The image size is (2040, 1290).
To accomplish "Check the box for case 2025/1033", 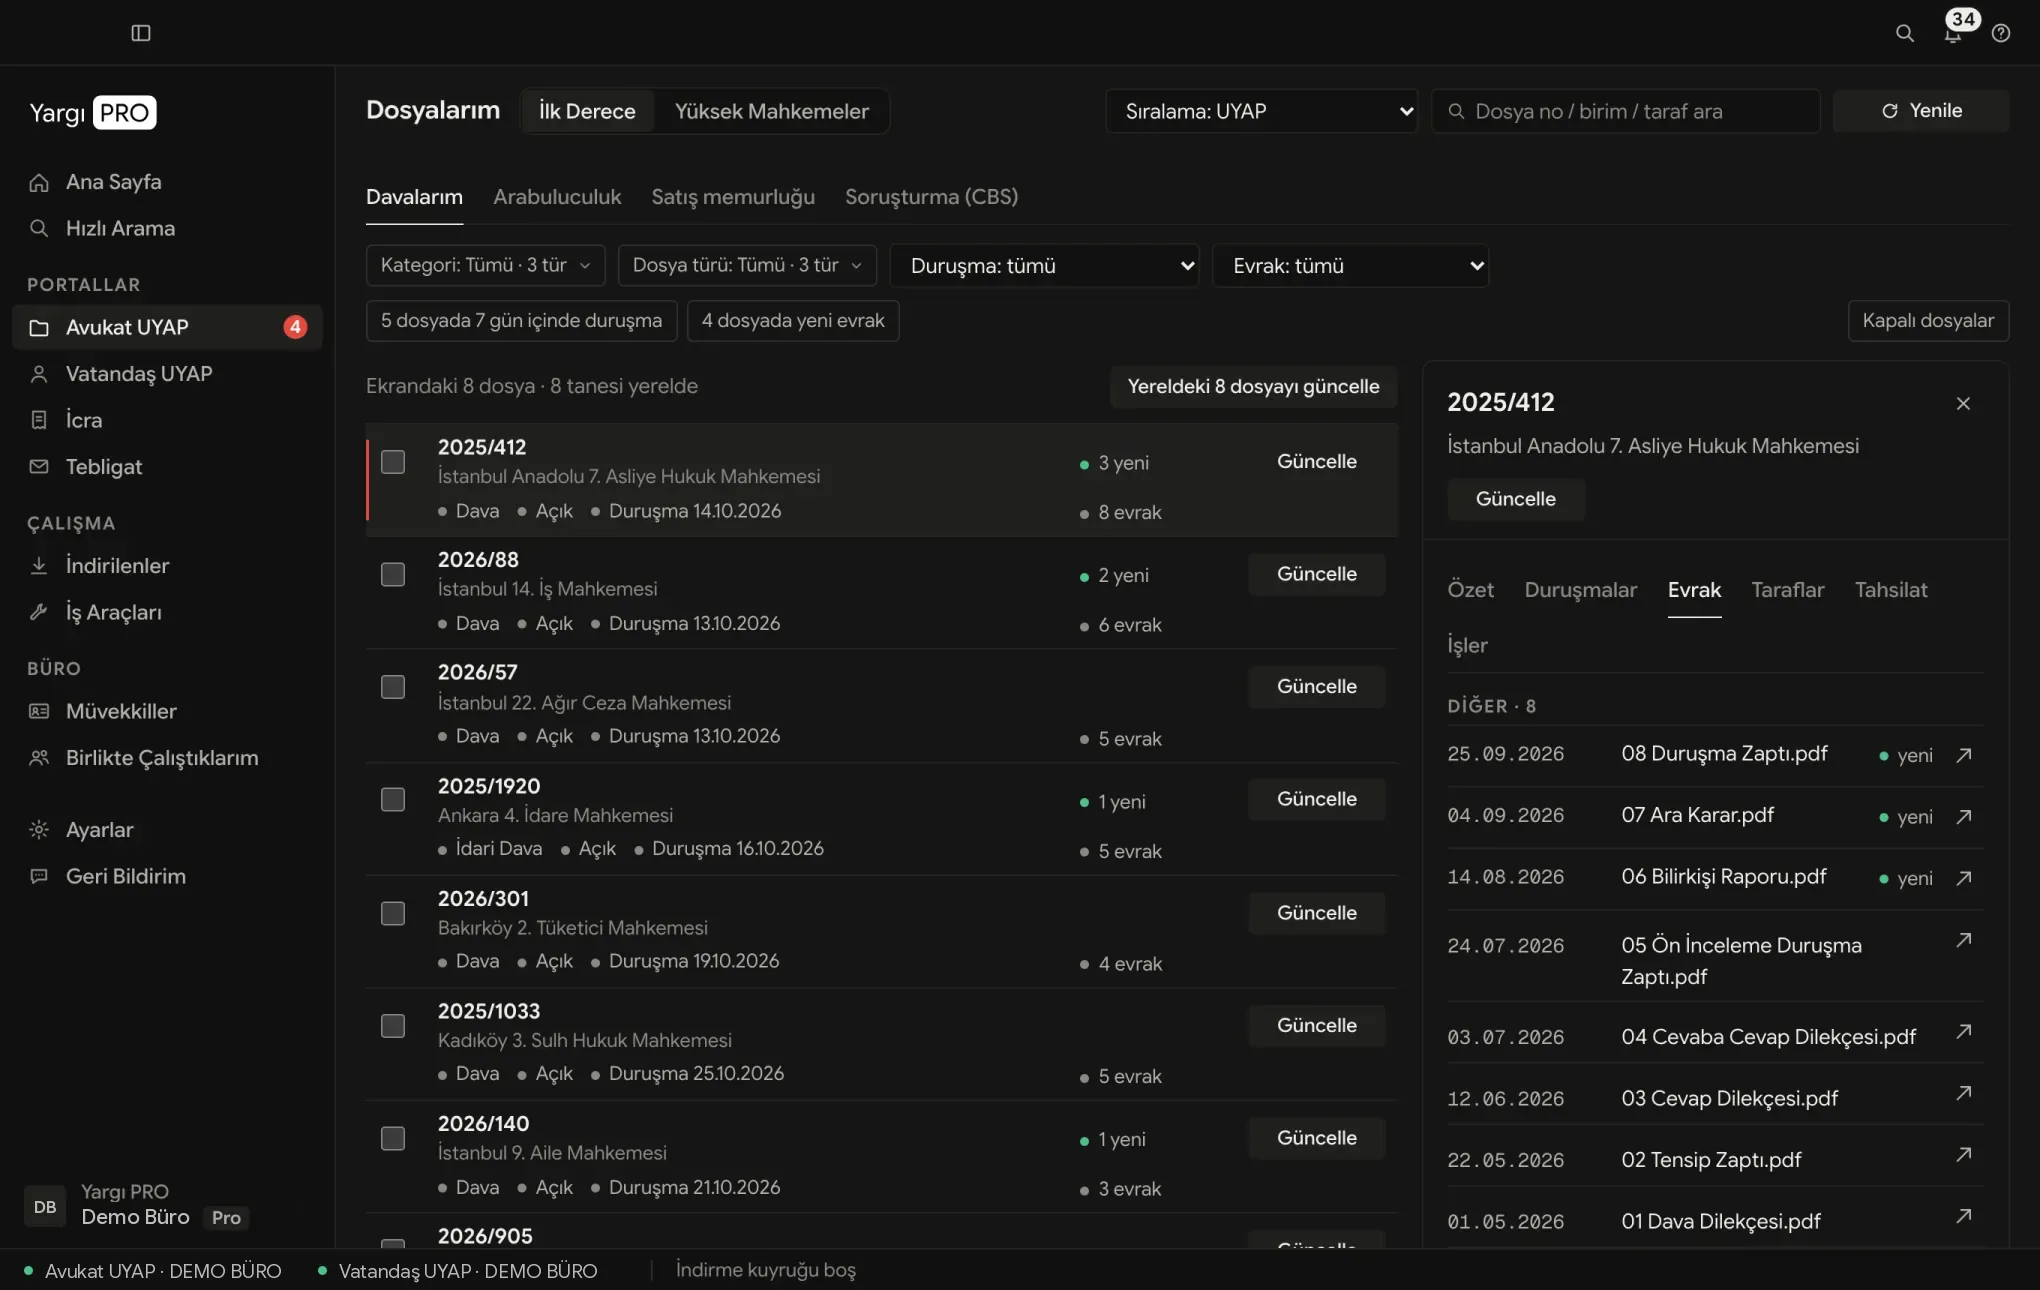I will pos(393,1026).
